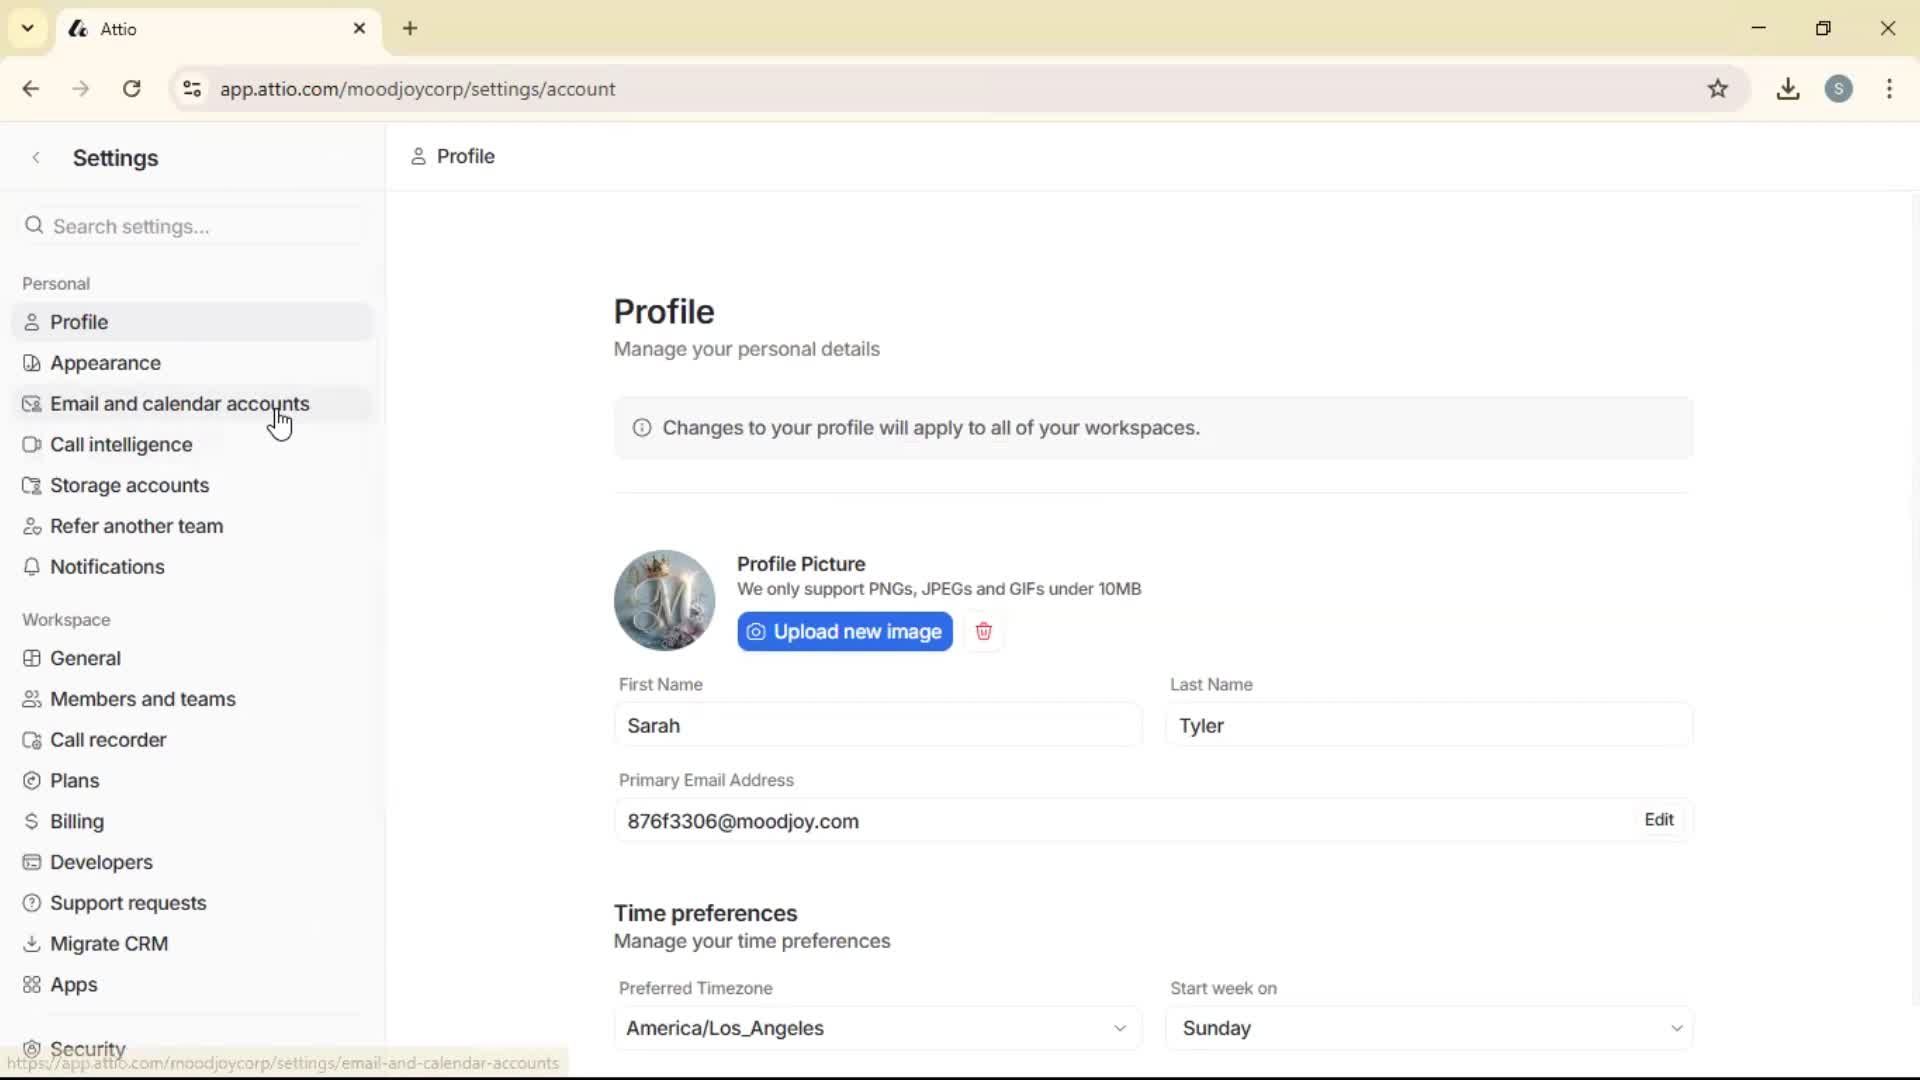Click the Notifications bell icon

32,567
